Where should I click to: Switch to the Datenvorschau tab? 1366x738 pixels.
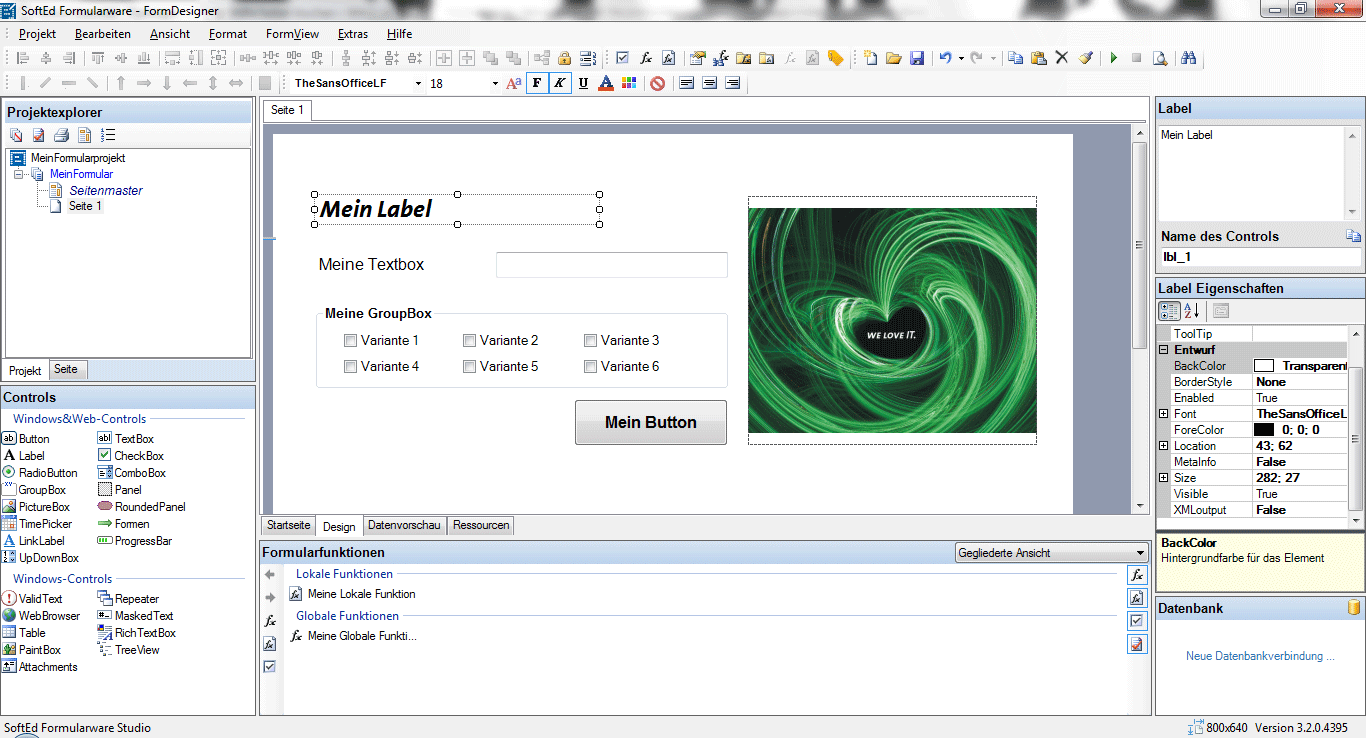(x=404, y=525)
